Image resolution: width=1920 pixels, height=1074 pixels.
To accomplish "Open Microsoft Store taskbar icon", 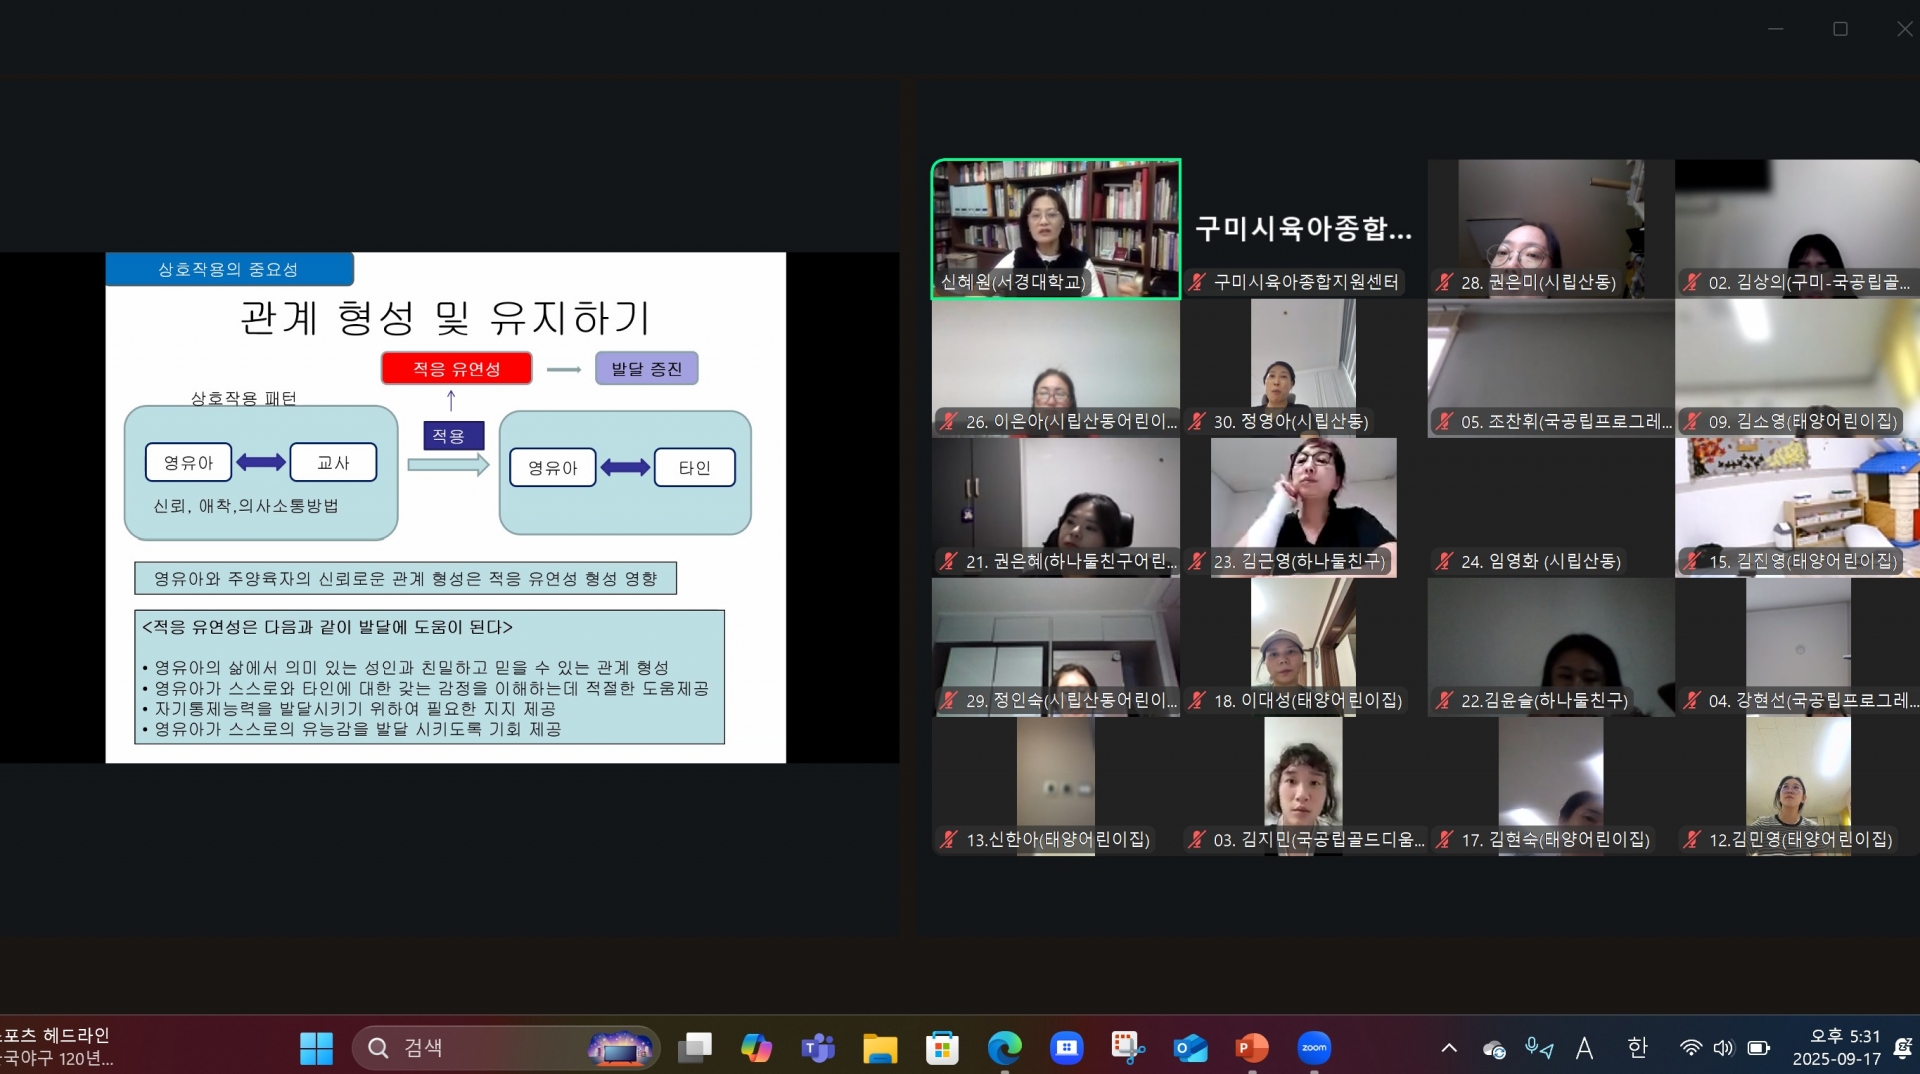I will [x=942, y=1047].
